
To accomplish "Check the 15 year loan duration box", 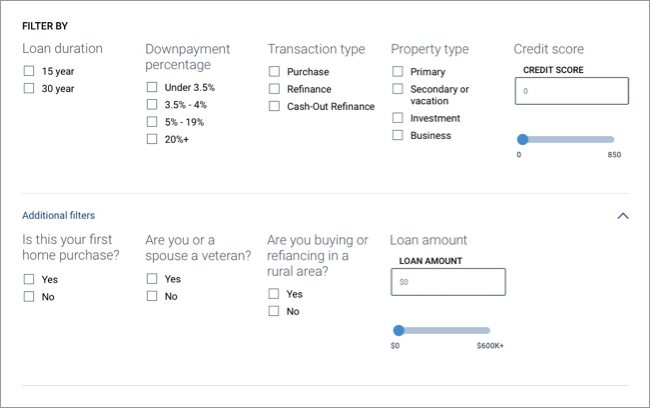I will tap(29, 71).
